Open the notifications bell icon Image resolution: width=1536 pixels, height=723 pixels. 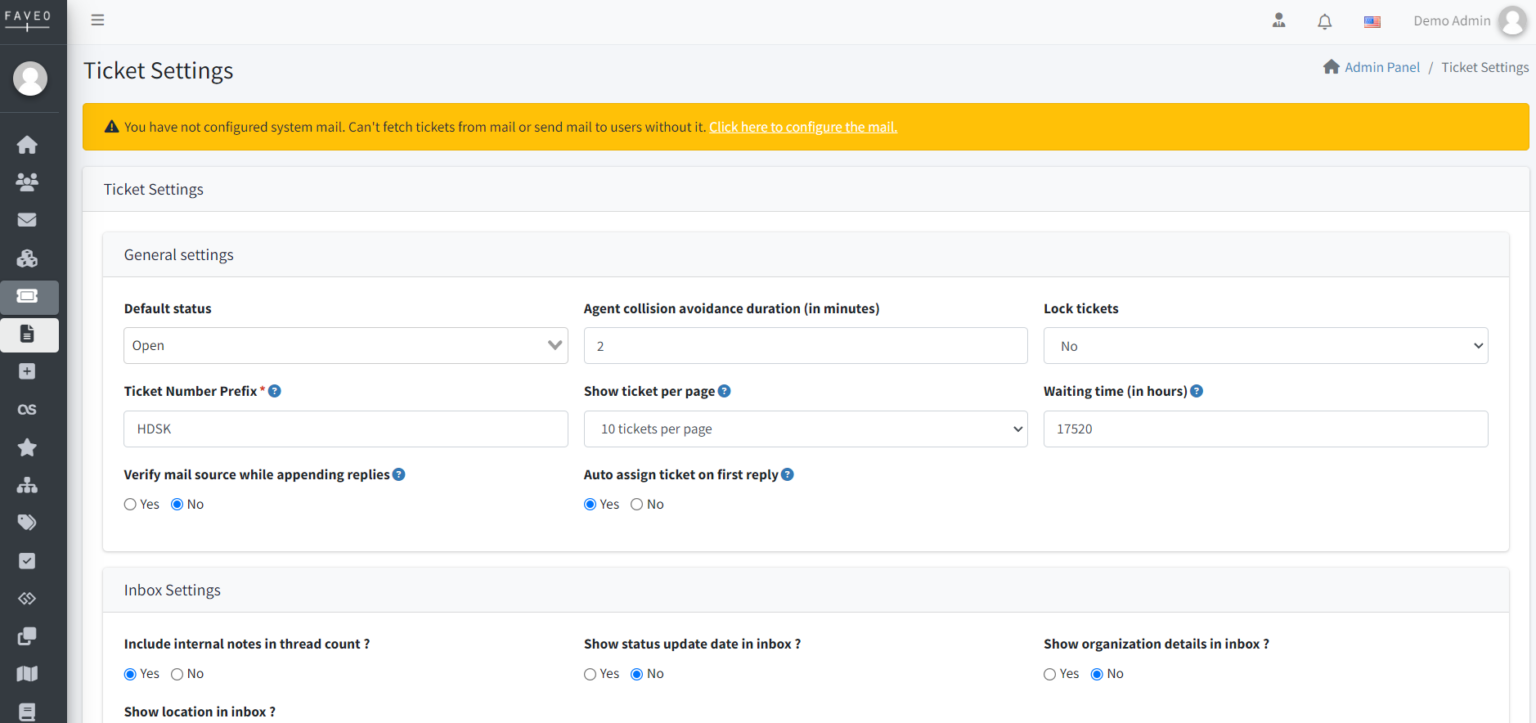[x=1324, y=21]
